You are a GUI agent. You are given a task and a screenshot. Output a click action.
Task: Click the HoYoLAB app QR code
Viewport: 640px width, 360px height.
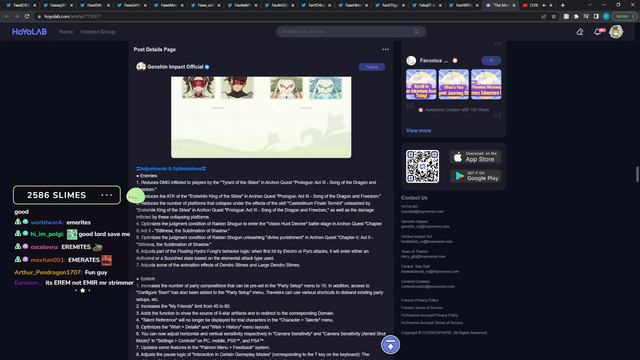(422, 166)
